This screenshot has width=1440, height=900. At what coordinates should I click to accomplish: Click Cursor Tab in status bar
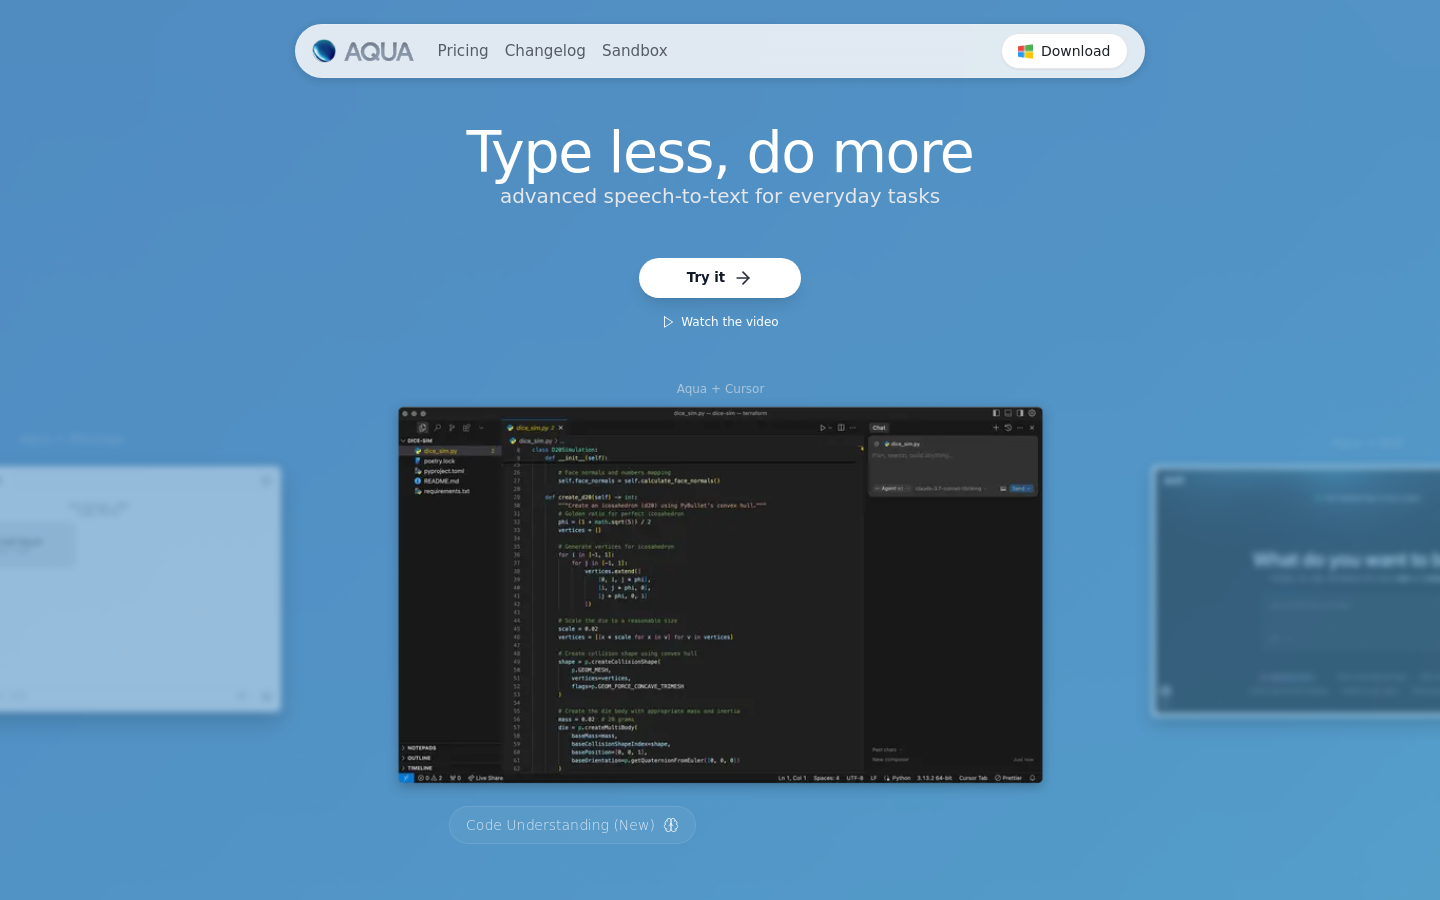click(973, 778)
